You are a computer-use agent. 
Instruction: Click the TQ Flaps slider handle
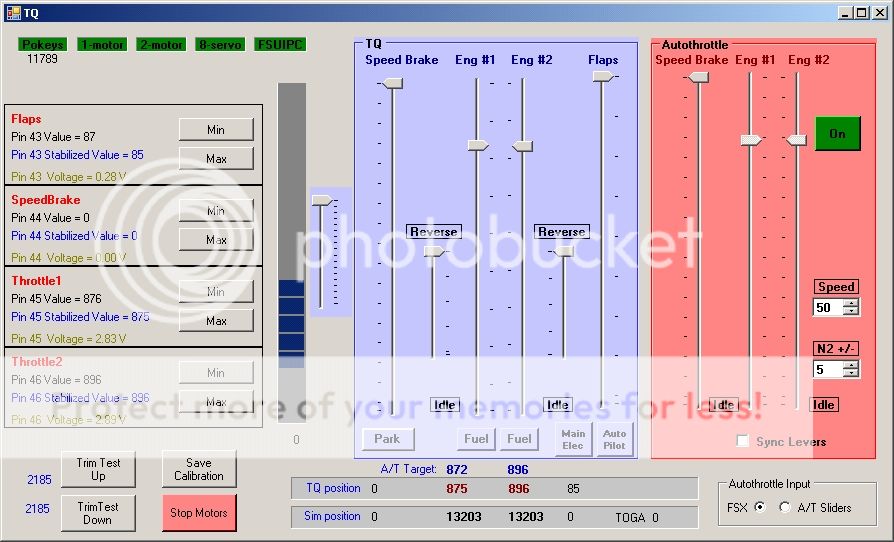click(602, 77)
